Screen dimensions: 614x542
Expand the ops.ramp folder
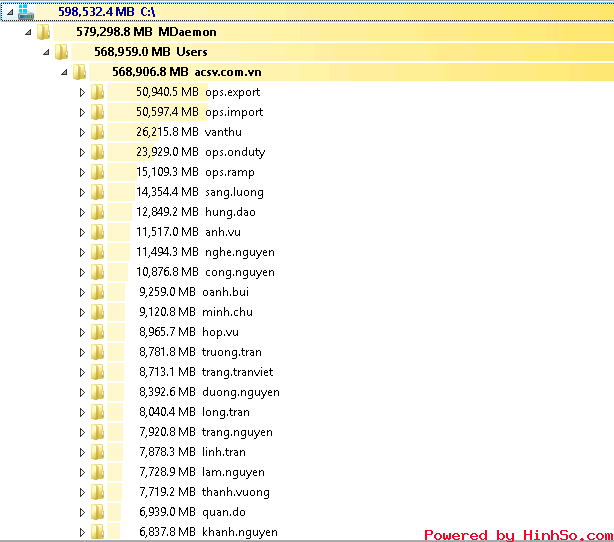(82, 172)
